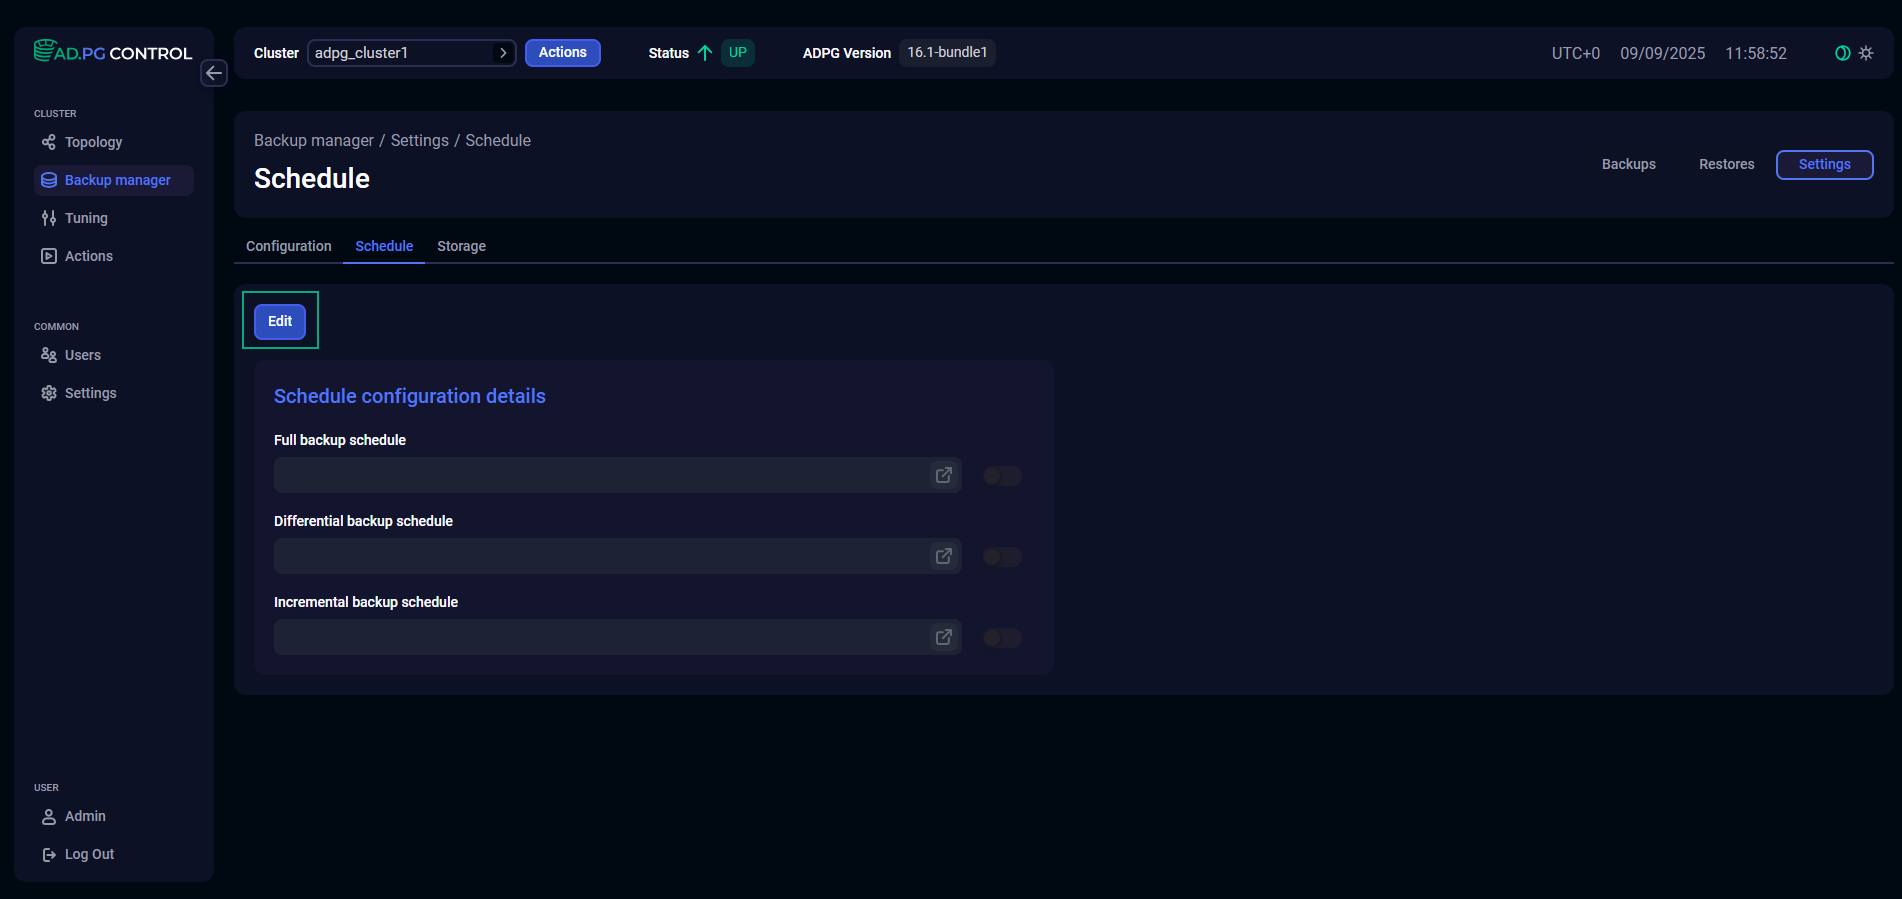Open Topology in the sidebar
1902x899 pixels.
click(93, 142)
